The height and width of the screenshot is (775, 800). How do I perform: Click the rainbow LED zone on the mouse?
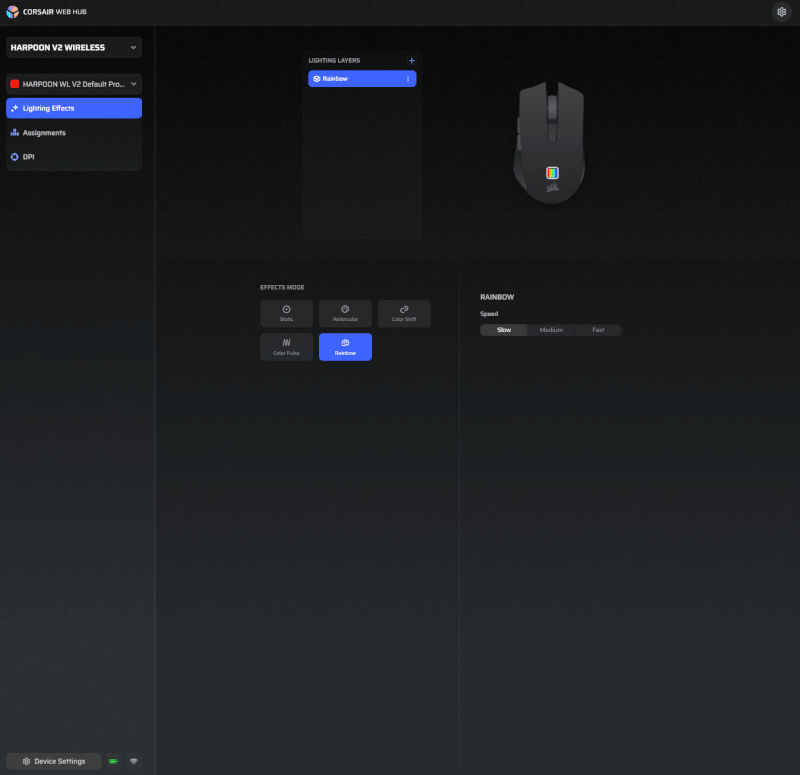click(552, 173)
